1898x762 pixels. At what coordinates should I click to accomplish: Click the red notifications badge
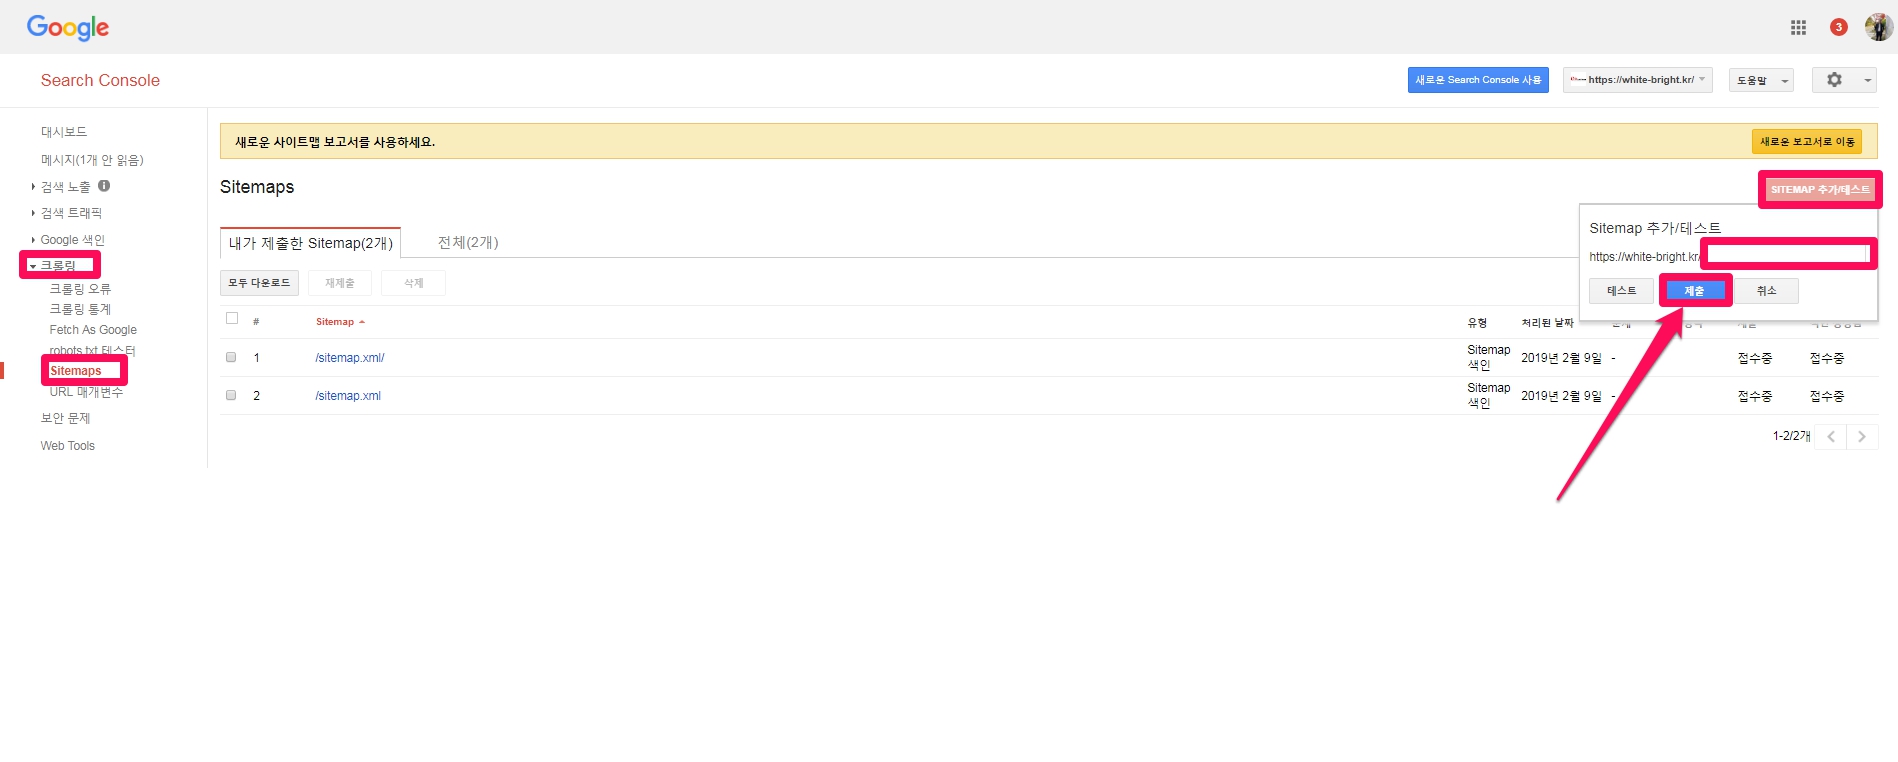1838,28
